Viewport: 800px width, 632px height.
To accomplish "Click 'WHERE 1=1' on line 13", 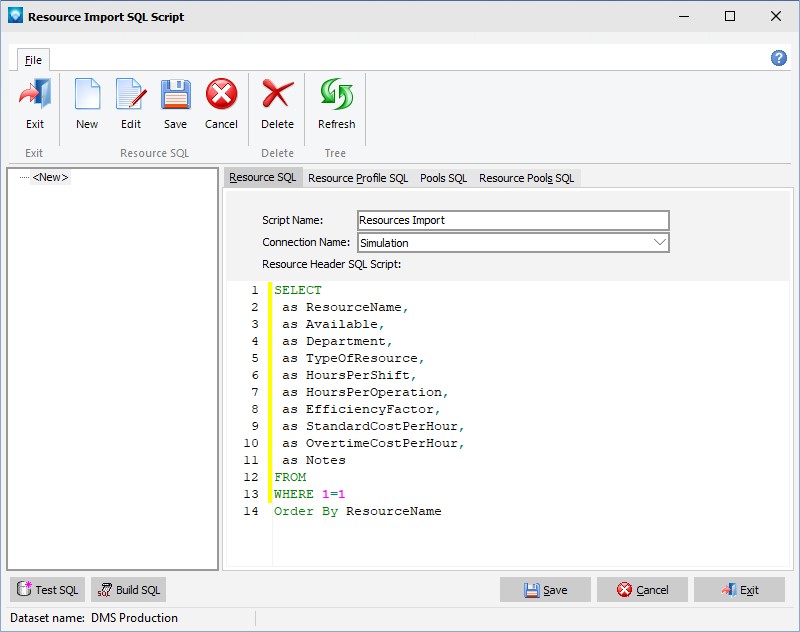I will pos(310,494).
